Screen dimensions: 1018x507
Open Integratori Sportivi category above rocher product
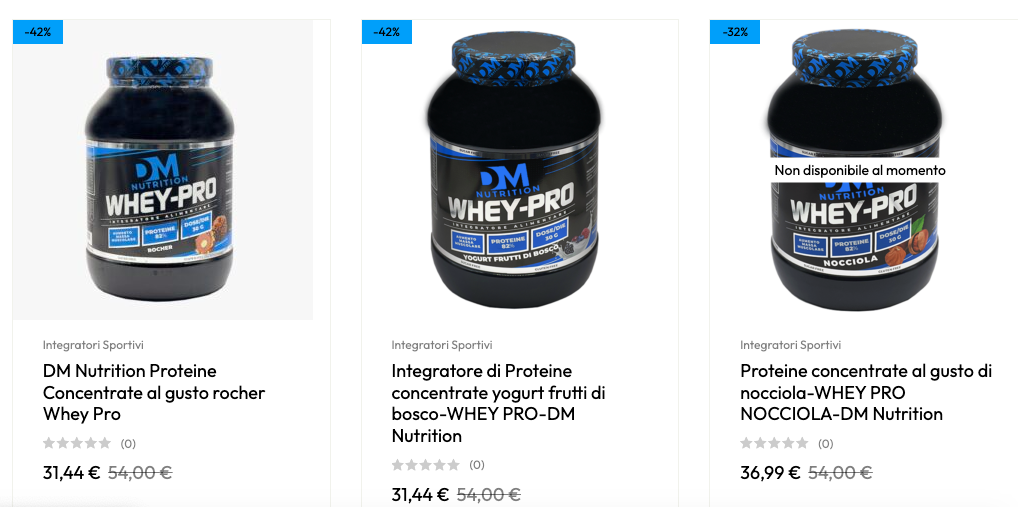click(93, 345)
